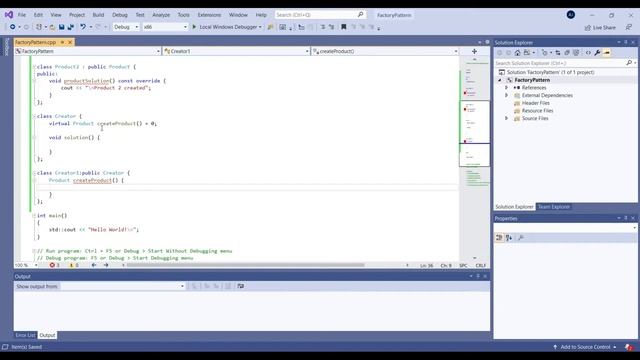Open the Toolbox side panel tab

[6, 47]
